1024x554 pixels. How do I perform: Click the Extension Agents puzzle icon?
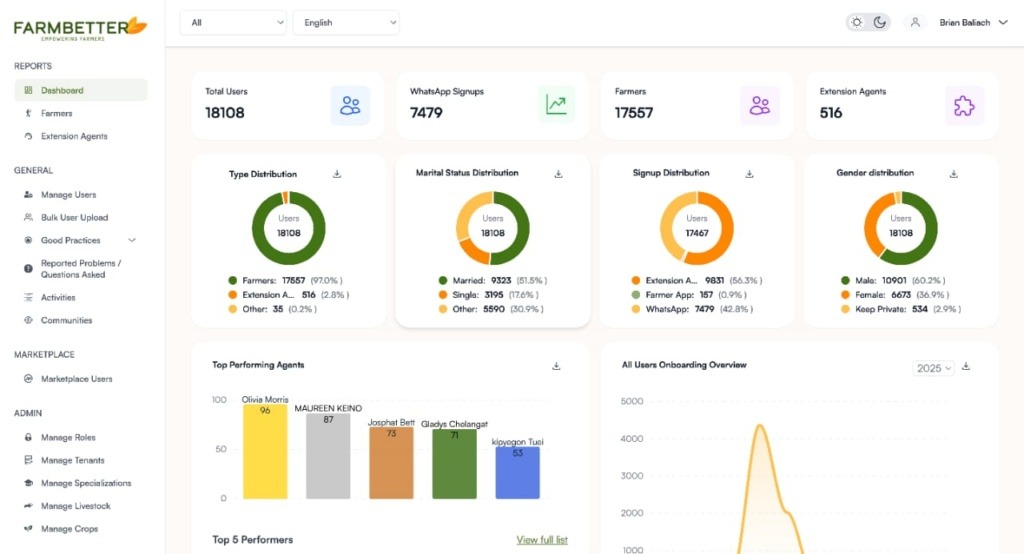pos(964,105)
